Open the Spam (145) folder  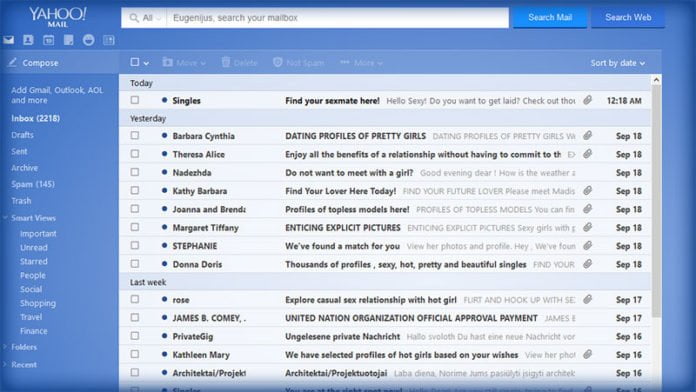coord(33,184)
